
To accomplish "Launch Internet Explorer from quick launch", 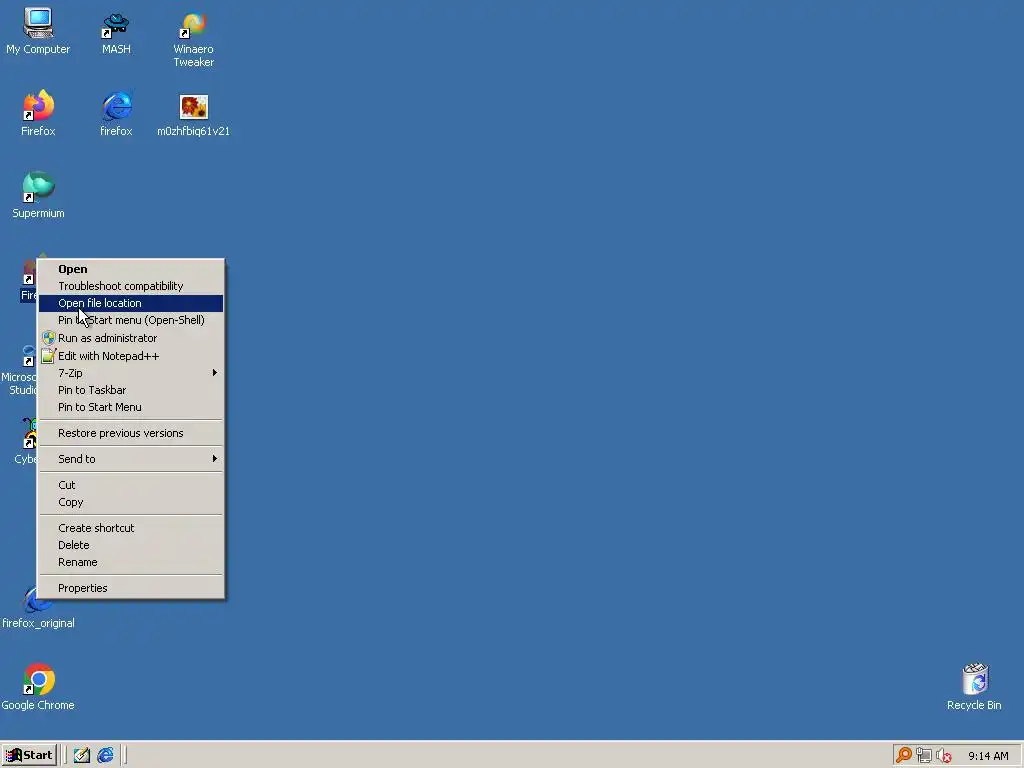I will (x=105, y=755).
